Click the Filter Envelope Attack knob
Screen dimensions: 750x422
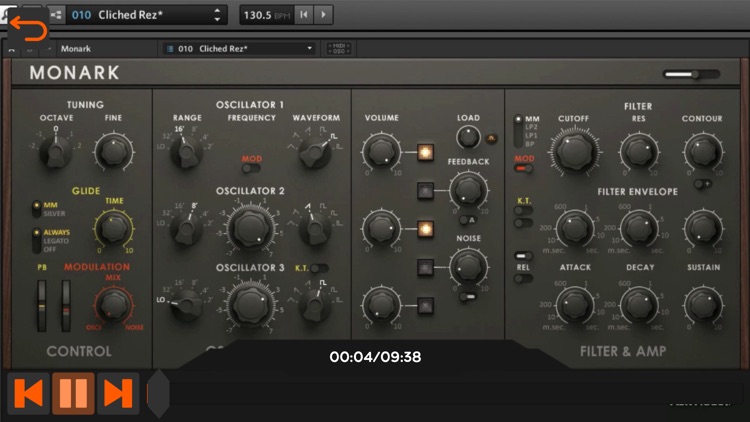click(574, 228)
